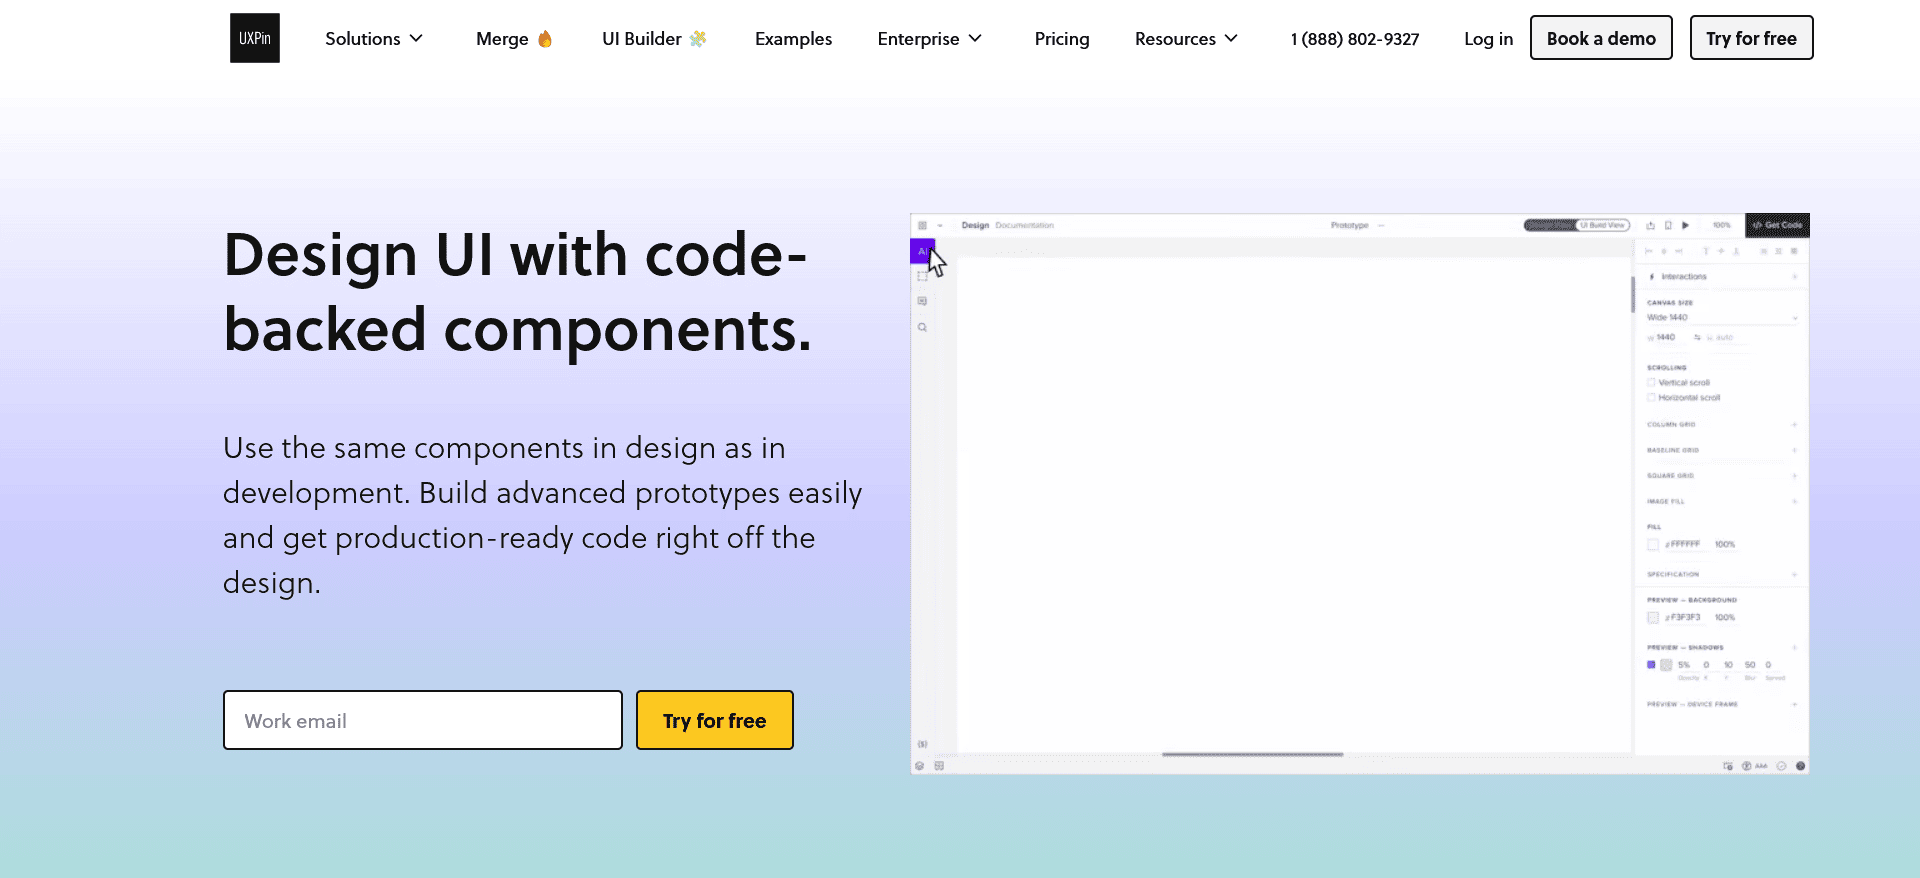
Task: Click the yellow Try for free button
Action: 715,720
